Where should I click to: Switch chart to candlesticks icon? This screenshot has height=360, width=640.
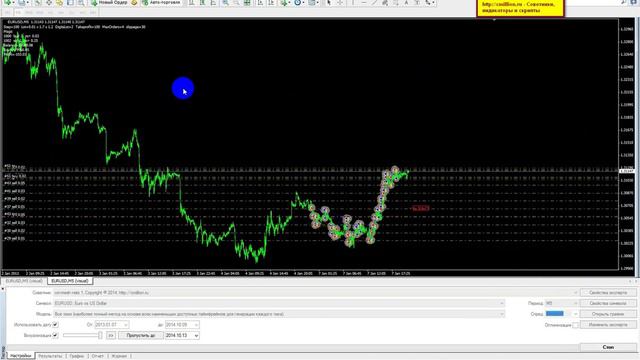click(x=202, y=2)
